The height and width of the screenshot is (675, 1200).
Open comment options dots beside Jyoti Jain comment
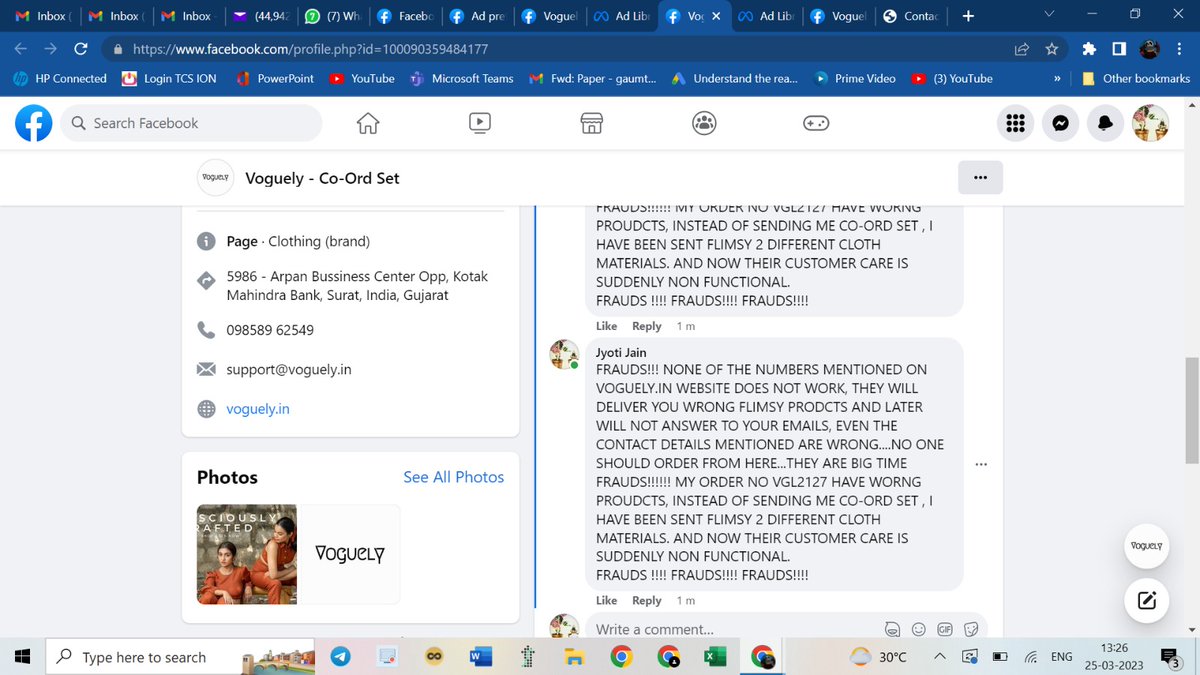coord(981,464)
